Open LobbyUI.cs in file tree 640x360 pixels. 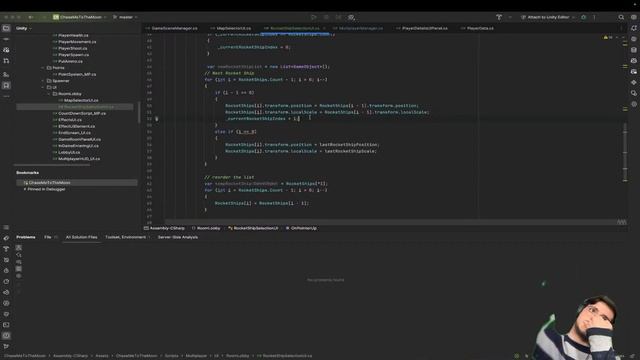click(x=69, y=152)
